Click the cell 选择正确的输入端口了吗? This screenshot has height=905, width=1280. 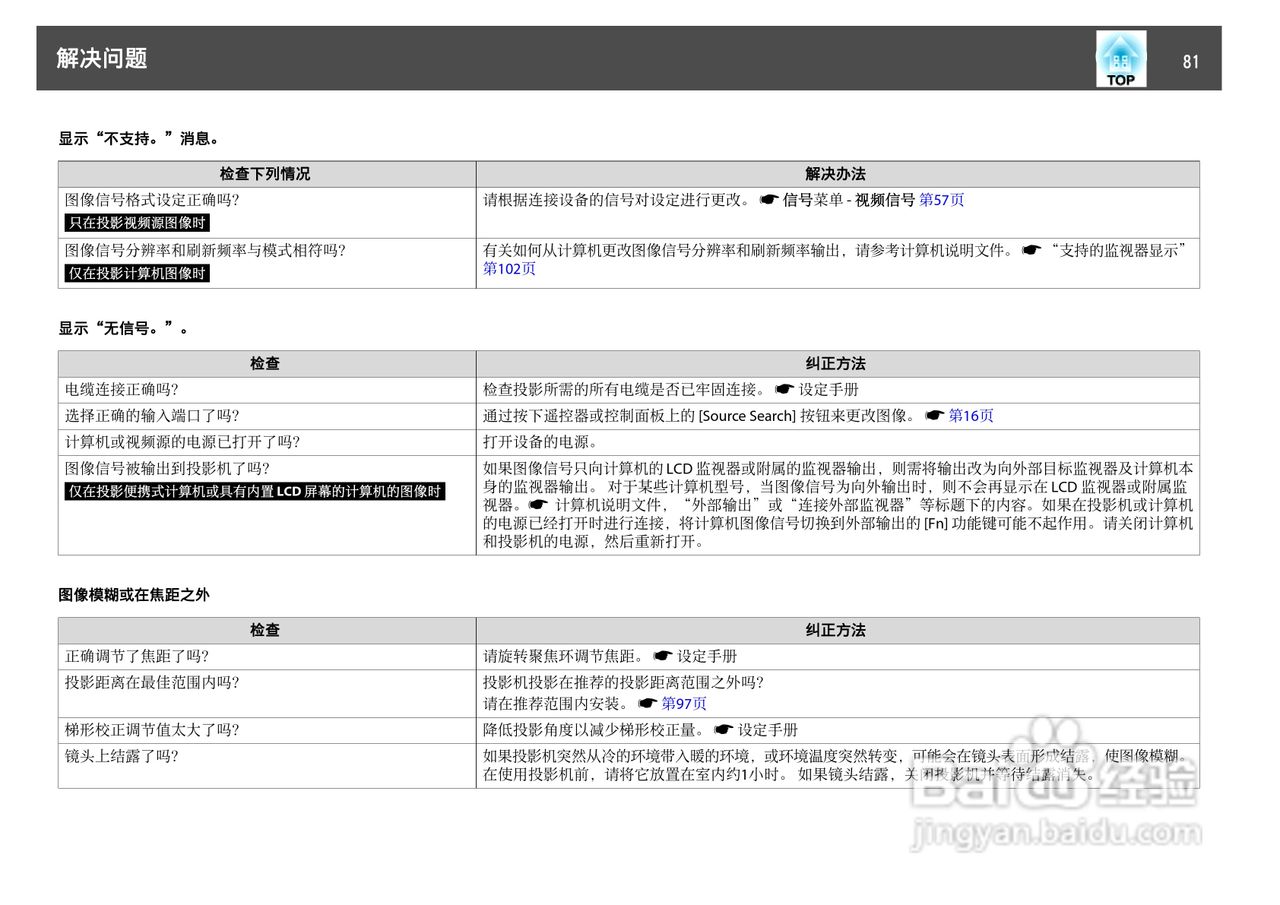[x=152, y=416]
